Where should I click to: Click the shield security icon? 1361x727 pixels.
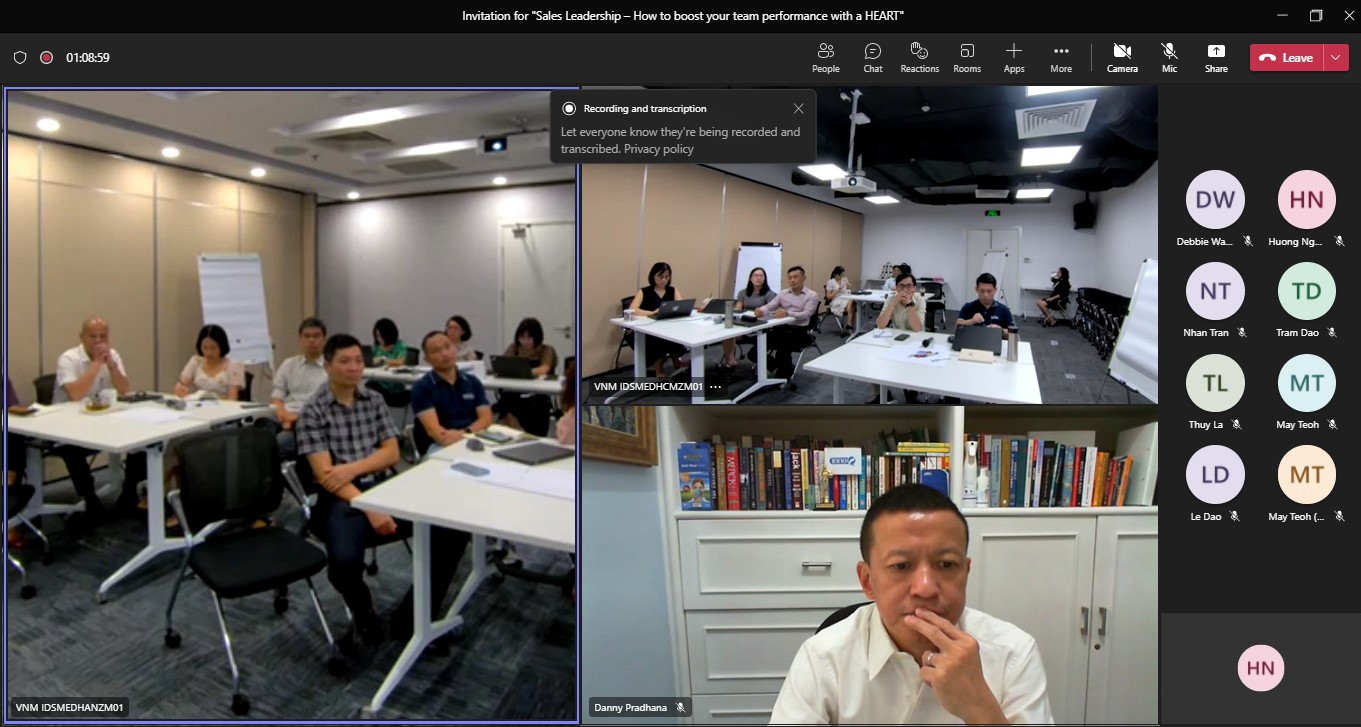20,58
